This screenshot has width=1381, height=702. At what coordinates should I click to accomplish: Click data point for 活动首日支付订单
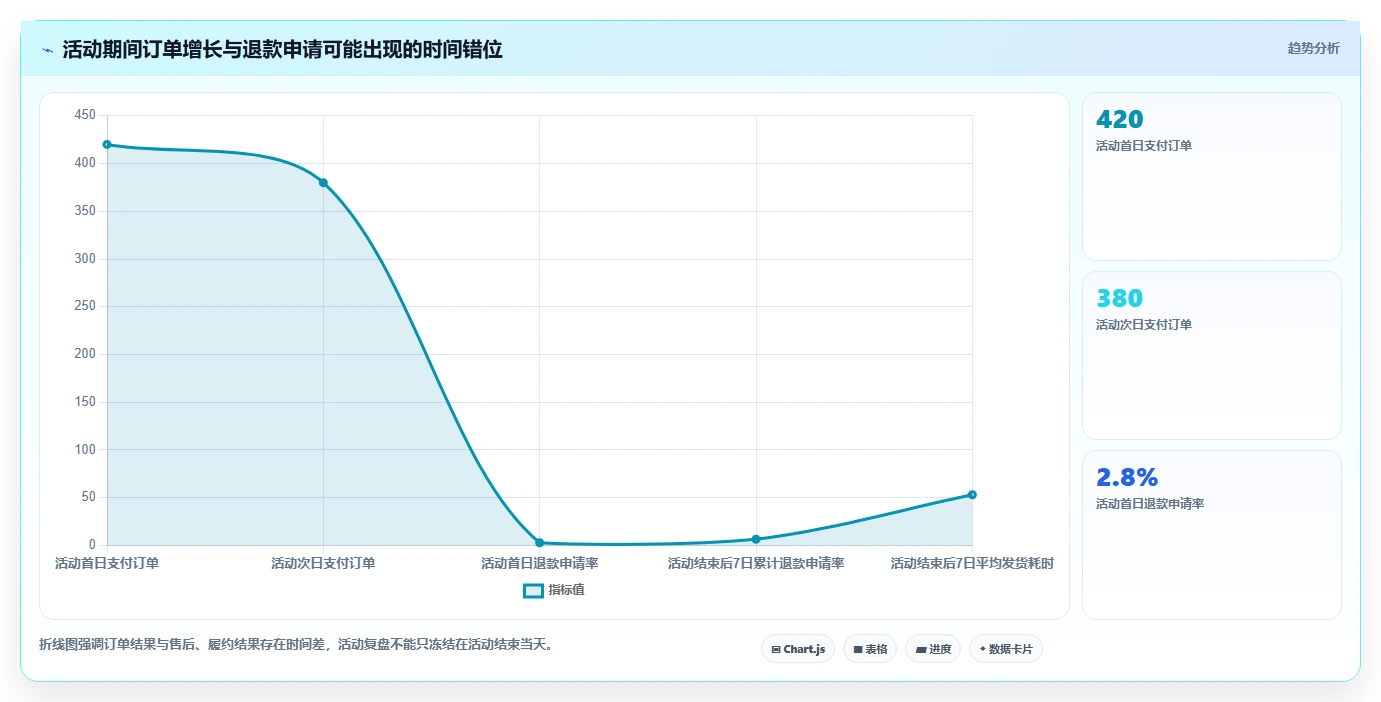[x=107, y=145]
